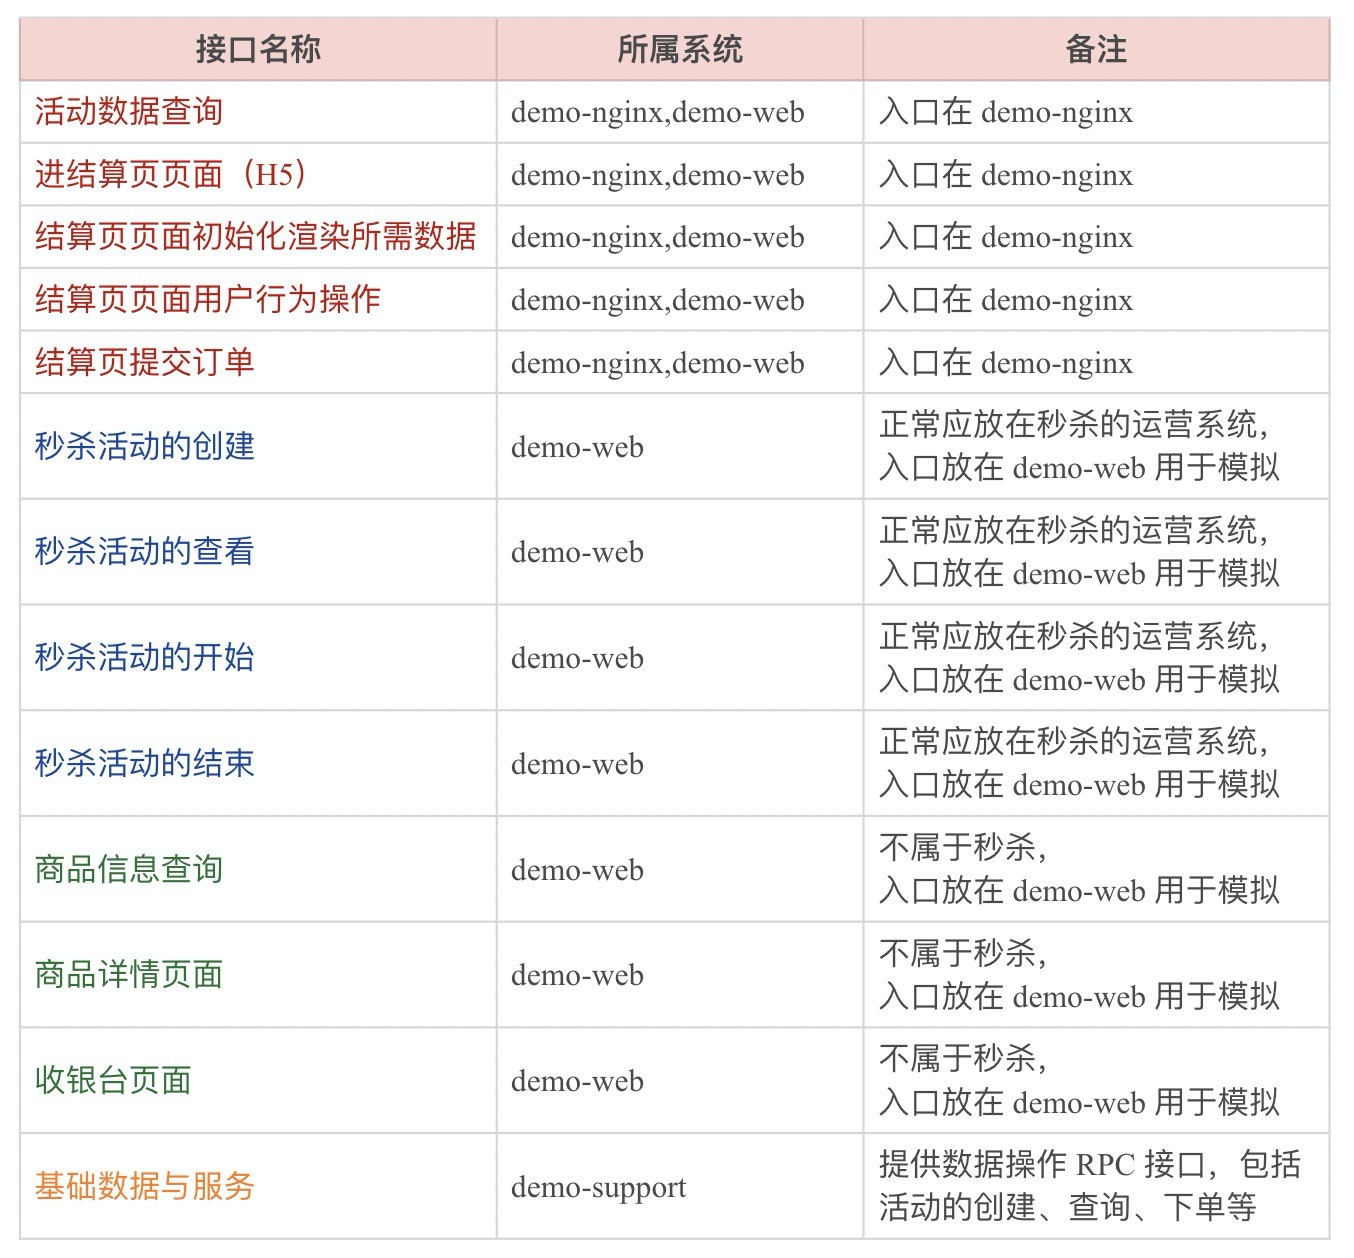Click the remark cell for 收银台页面
This screenshot has width=1354, height=1258.
point(1079,1080)
